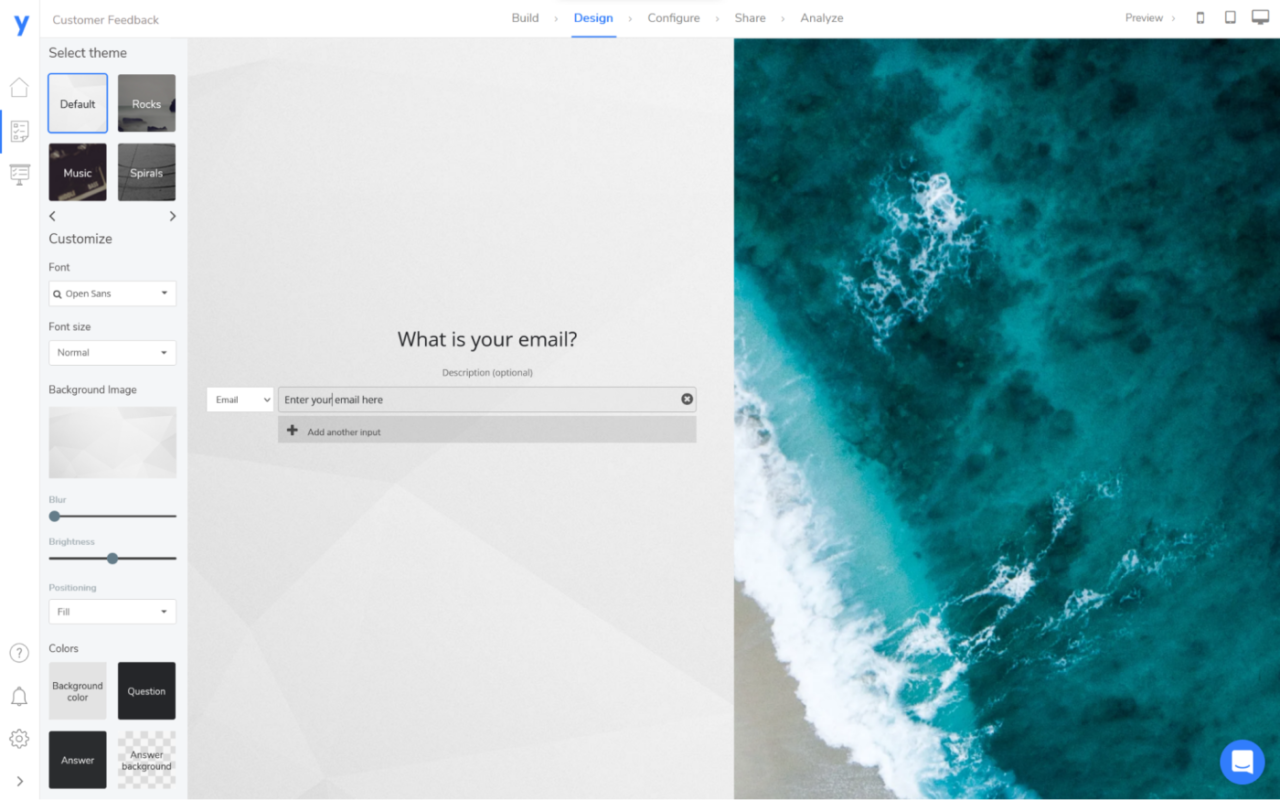Click the Description (optional) field

487,373
